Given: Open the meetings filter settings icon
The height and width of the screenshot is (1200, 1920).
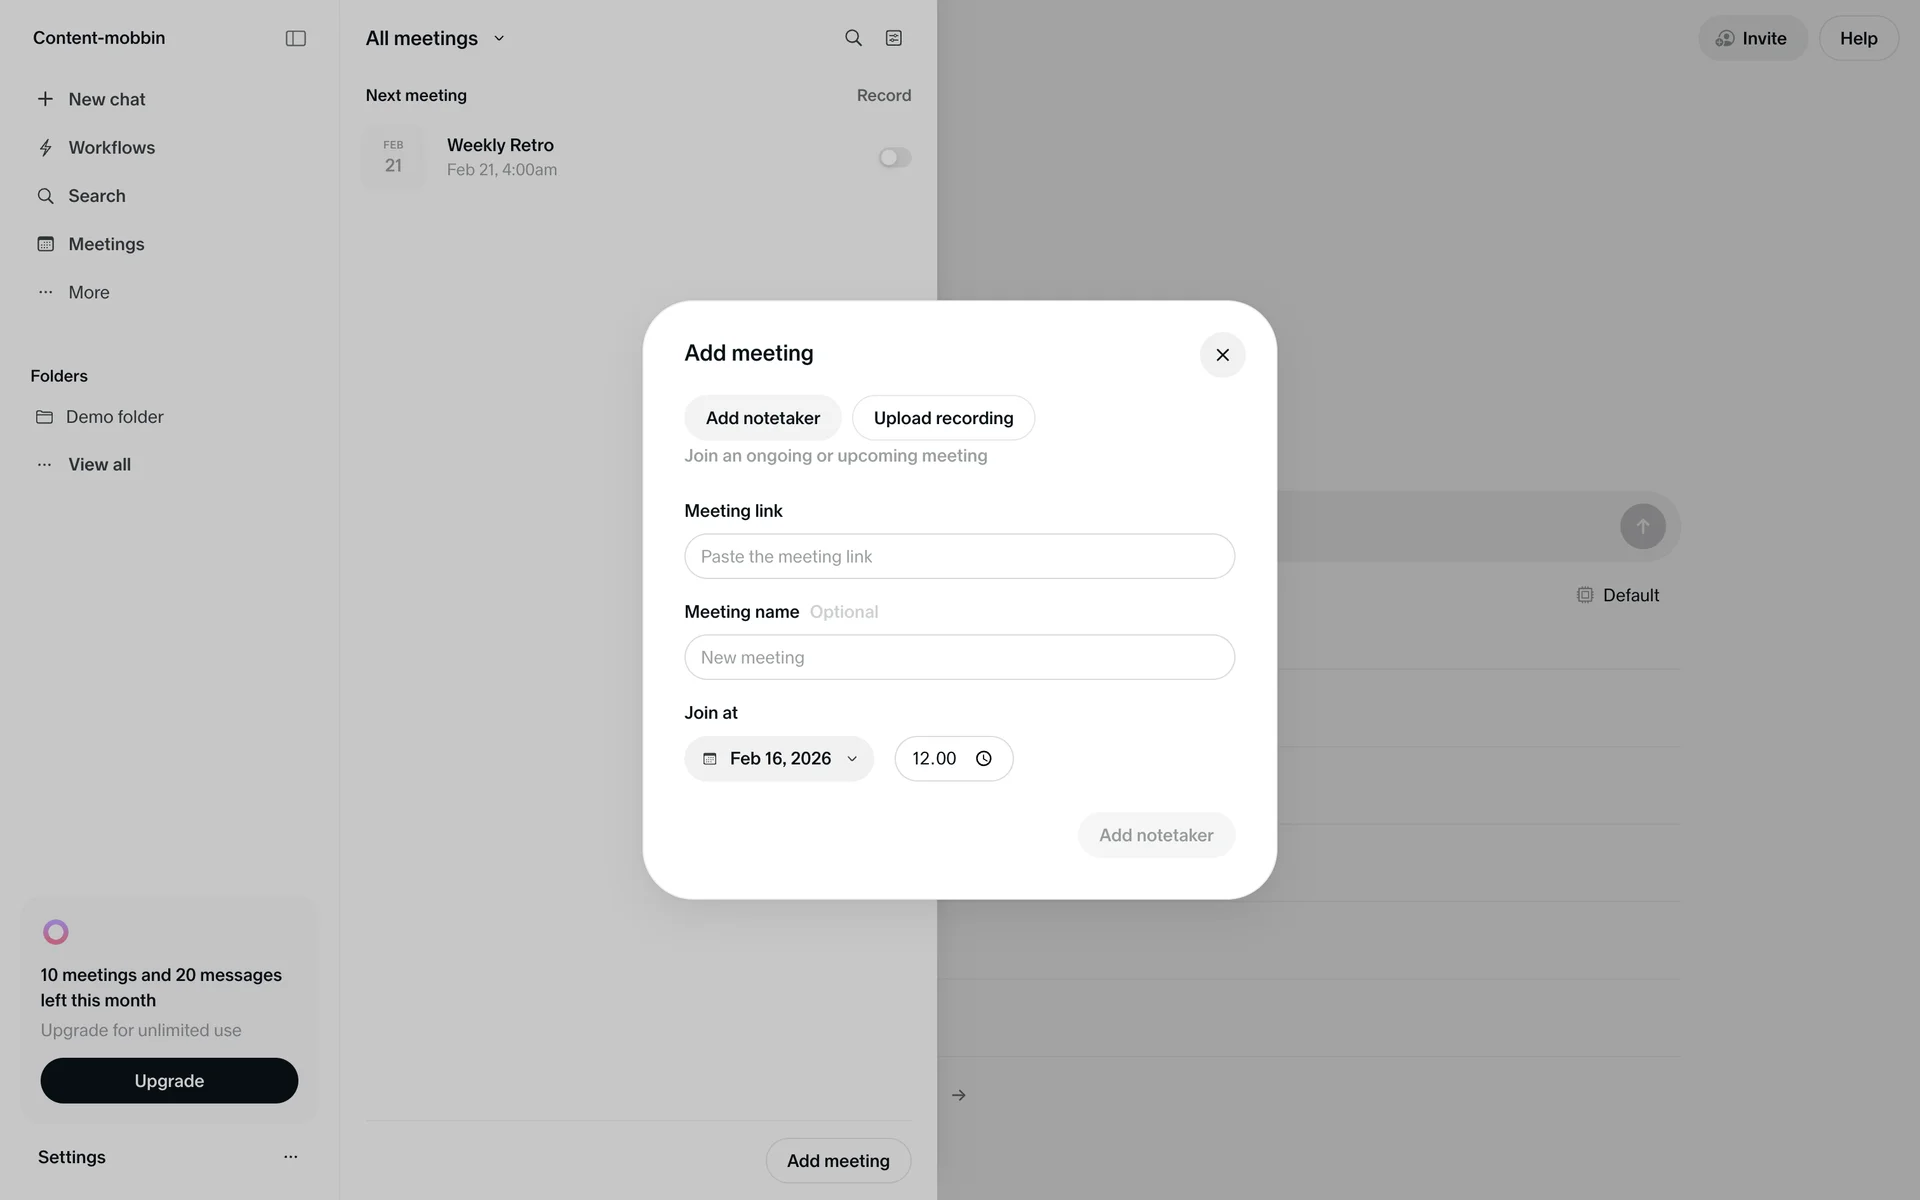Looking at the screenshot, I should click(894, 38).
